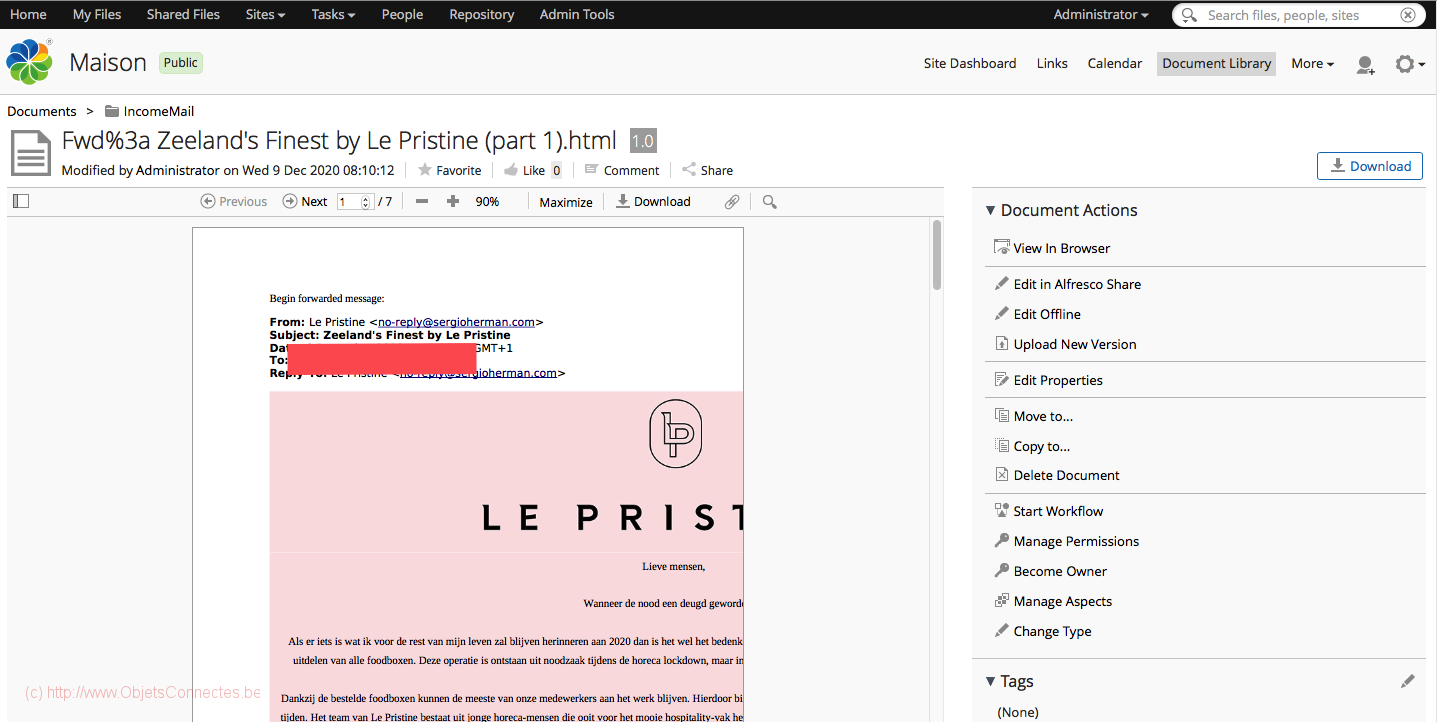The height and width of the screenshot is (722, 1437).
Task: Click the no-reply@sergioherman.com From link
Action: click(456, 322)
